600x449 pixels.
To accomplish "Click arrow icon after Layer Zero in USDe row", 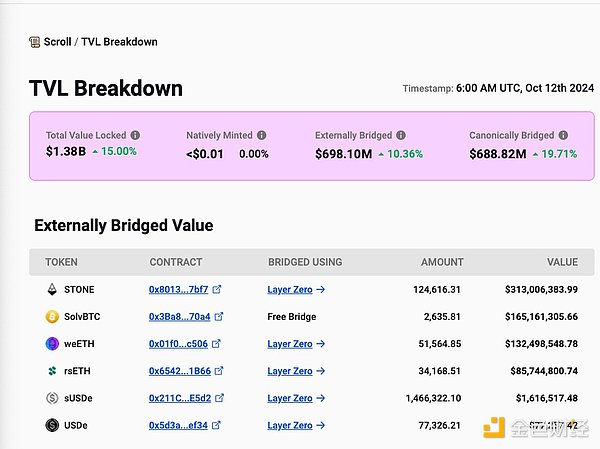I will 321,425.
